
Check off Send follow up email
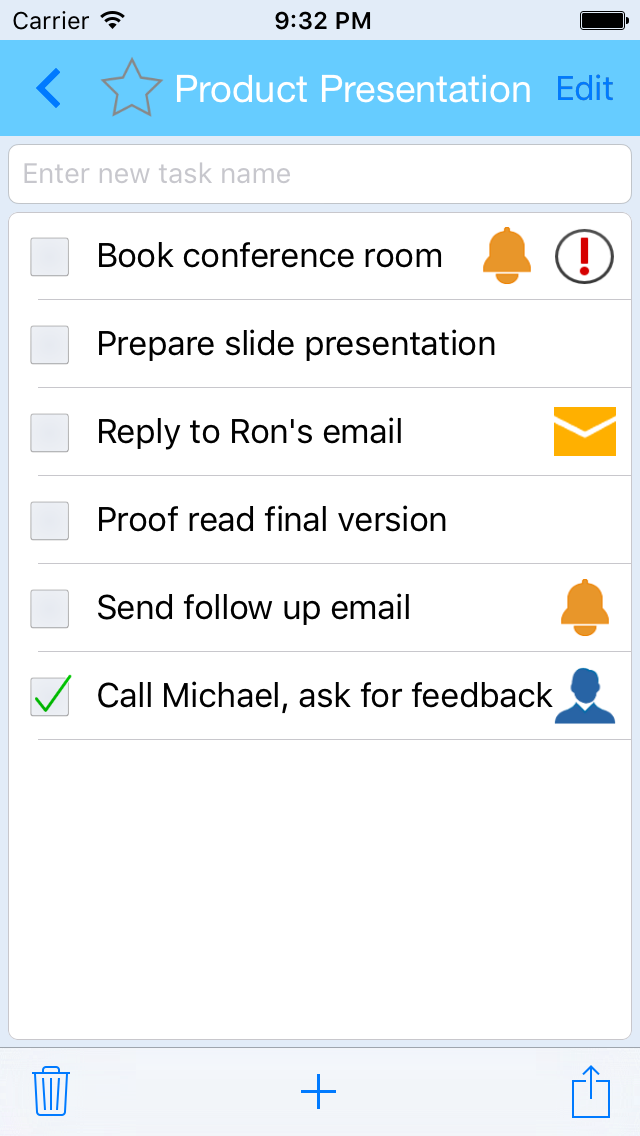click(x=50, y=609)
